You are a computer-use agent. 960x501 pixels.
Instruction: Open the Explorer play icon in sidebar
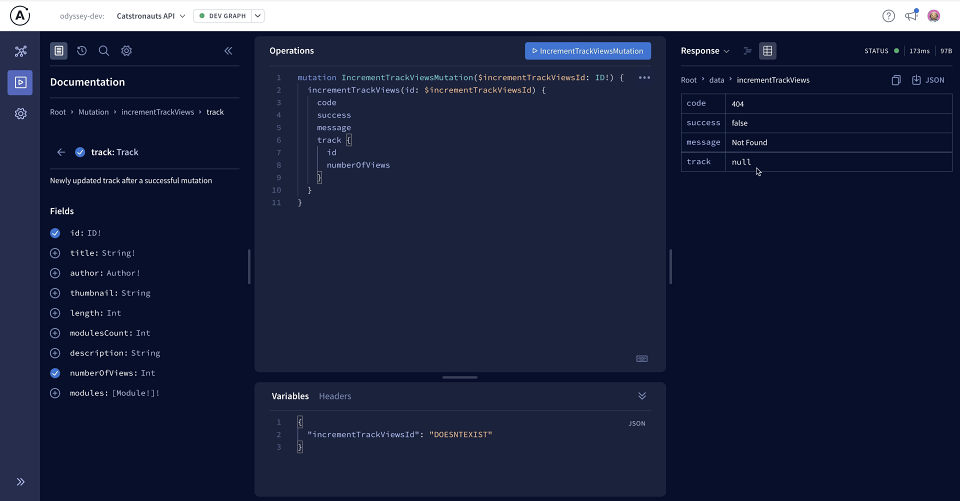20,82
